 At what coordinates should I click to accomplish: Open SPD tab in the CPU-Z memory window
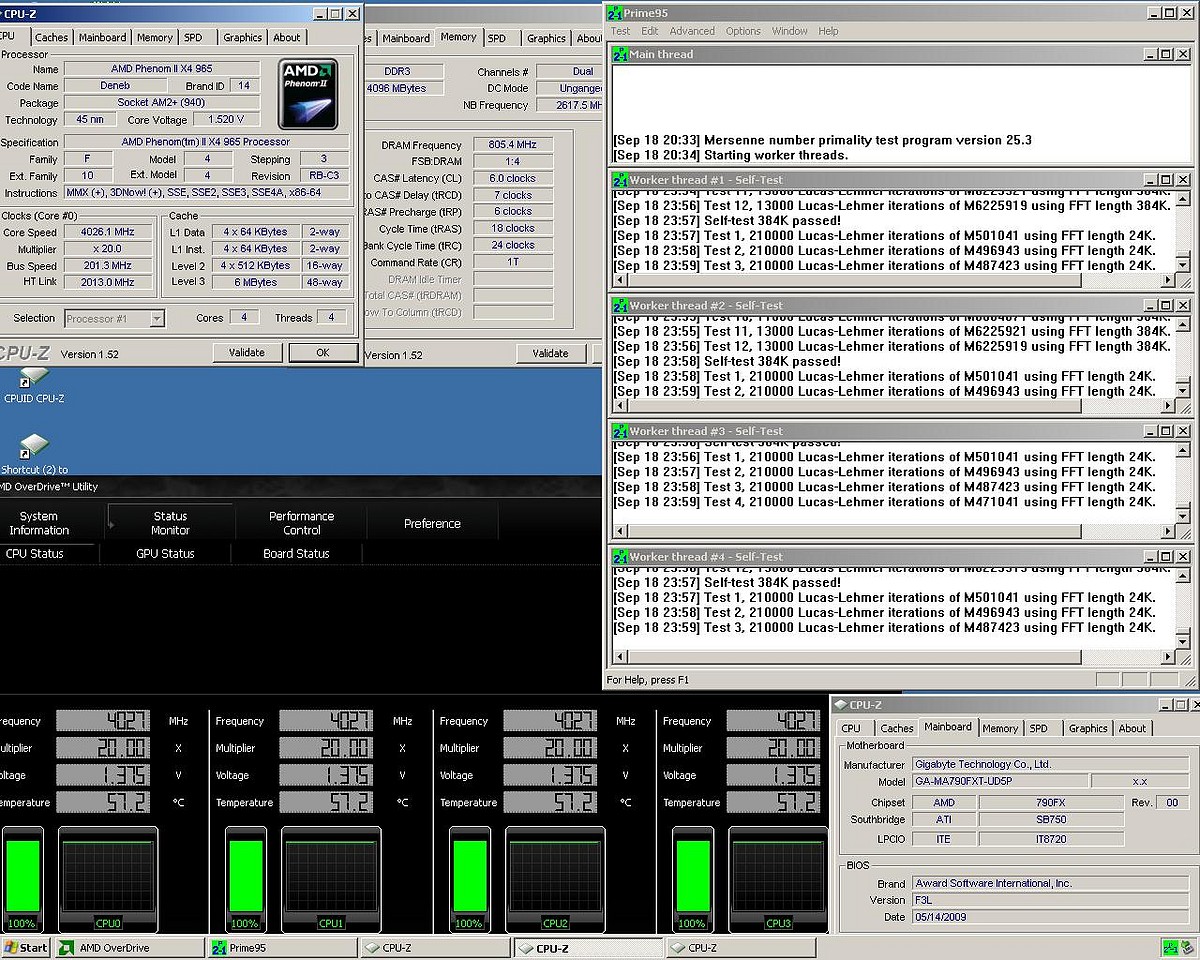click(x=497, y=38)
